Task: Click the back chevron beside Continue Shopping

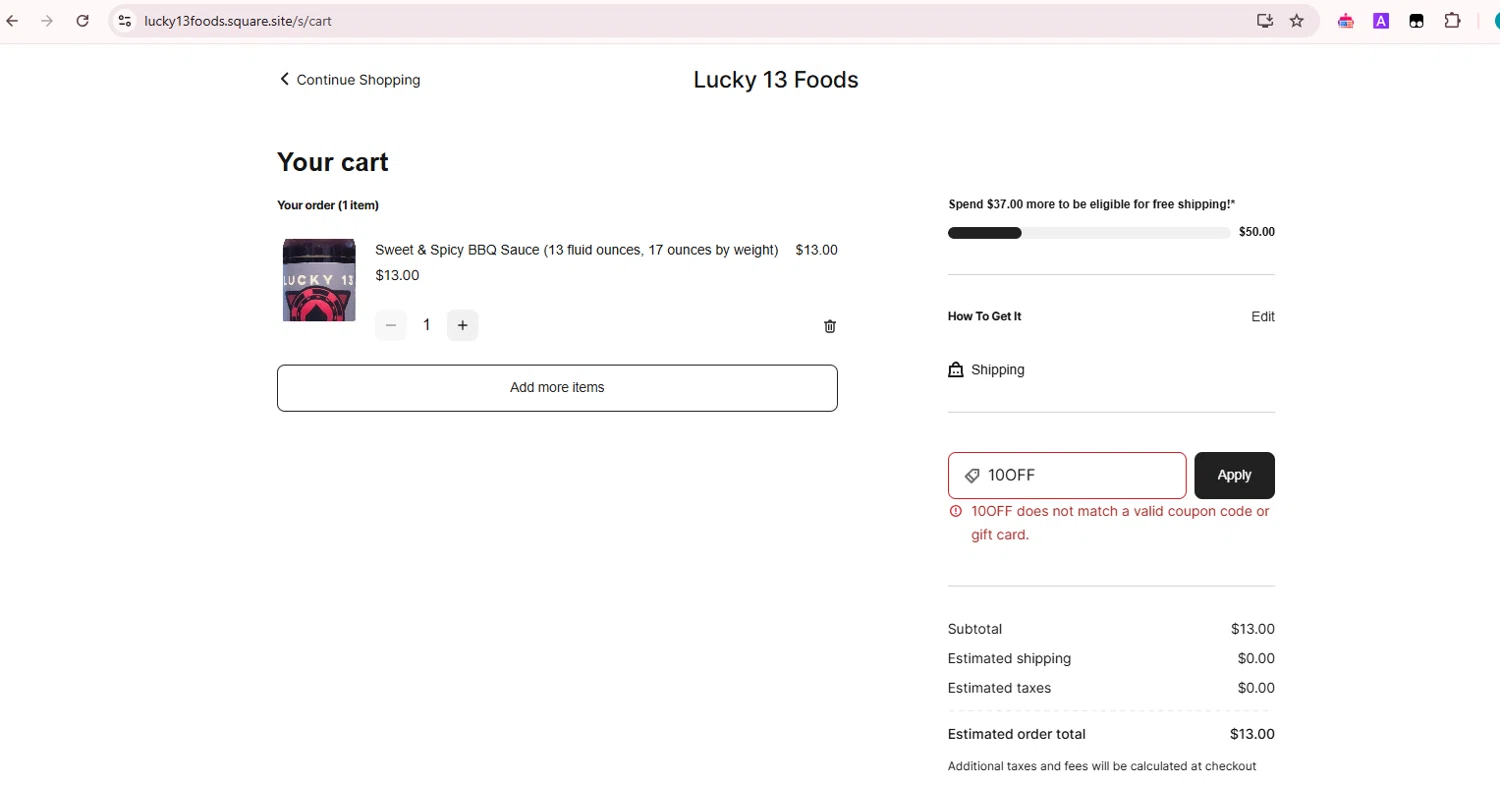Action: click(284, 79)
